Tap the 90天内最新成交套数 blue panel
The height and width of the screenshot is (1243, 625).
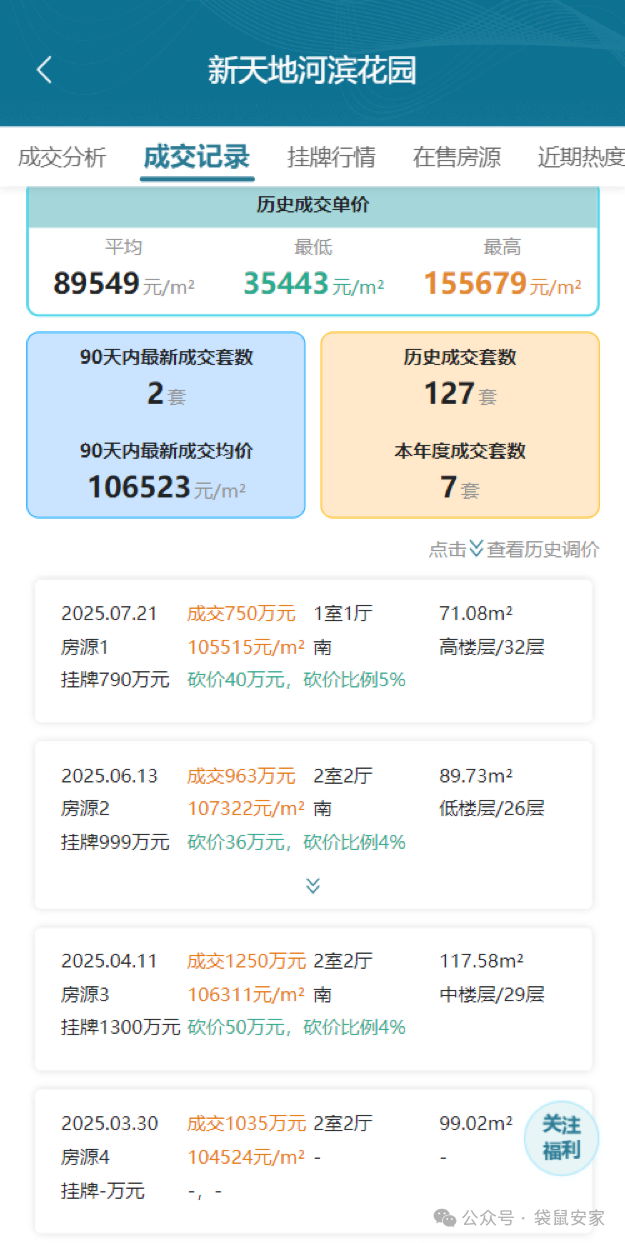coord(166,425)
